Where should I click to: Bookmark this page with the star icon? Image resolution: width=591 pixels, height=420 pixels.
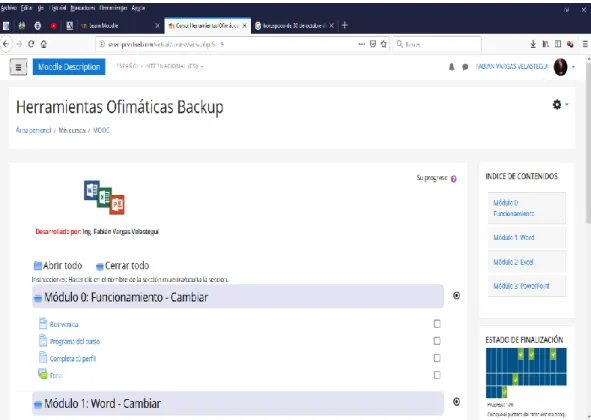point(383,44)
